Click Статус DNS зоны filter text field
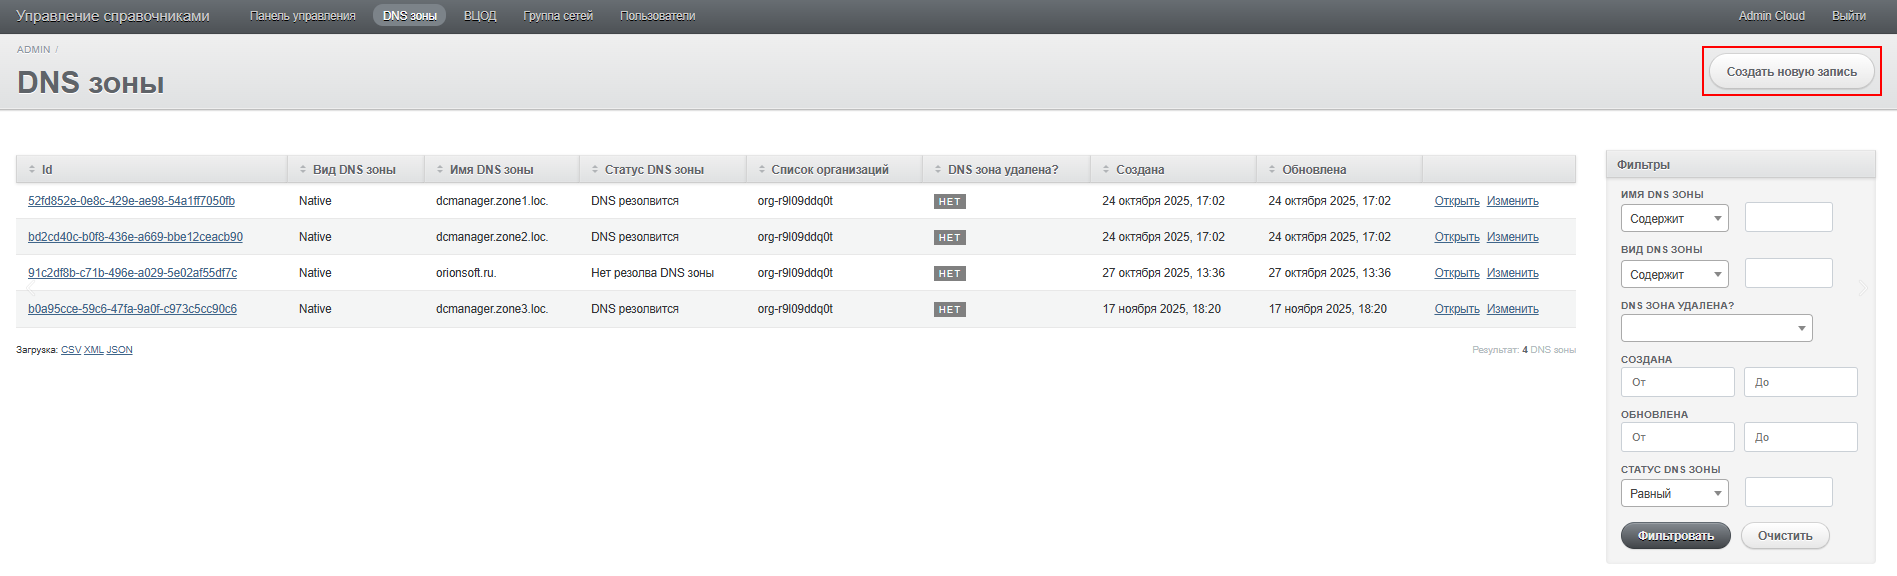1897x576 pixels. click(1788, 492)
